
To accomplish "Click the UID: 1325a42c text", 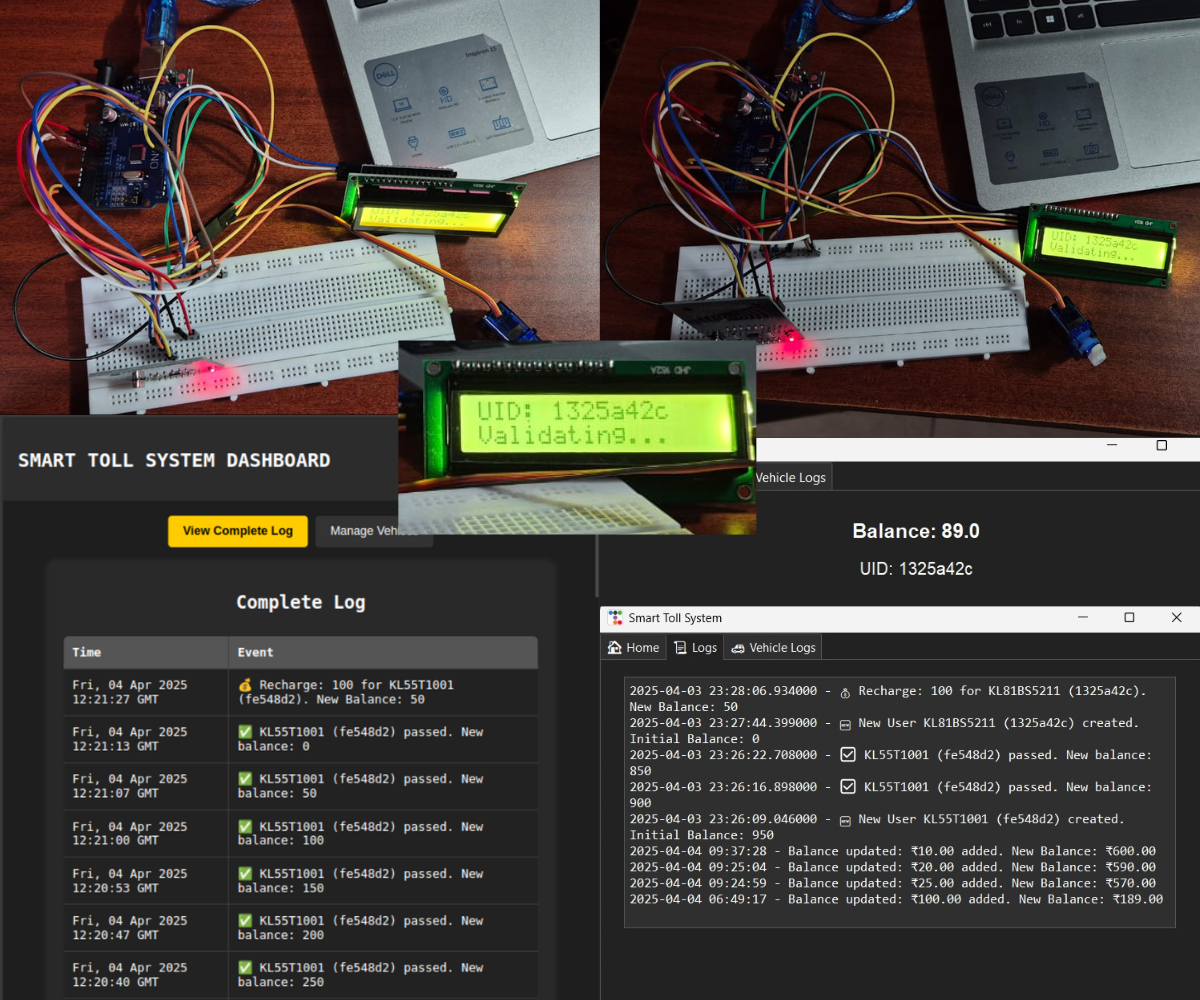I will (x=915, y=568).
